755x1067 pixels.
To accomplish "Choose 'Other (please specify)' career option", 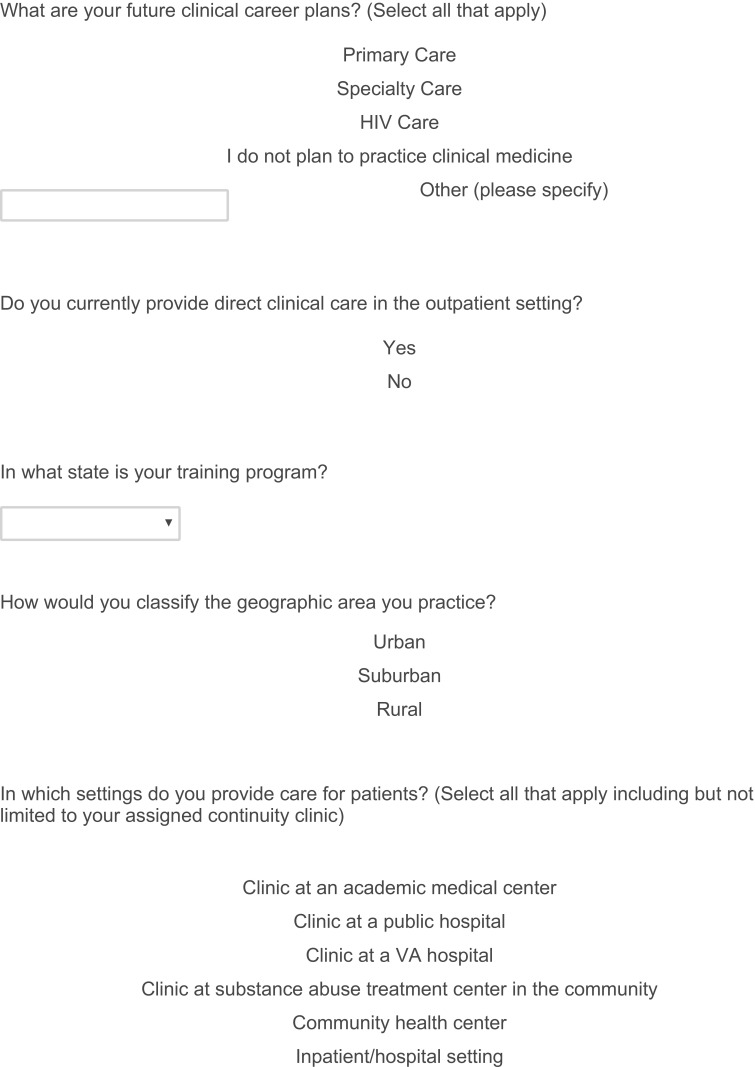I will pyautogui.click(x=513, y=190).
